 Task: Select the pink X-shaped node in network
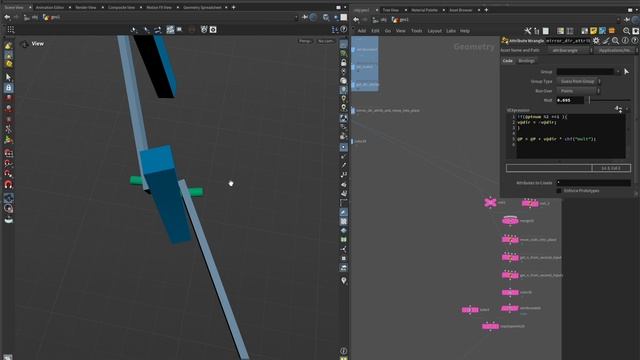click(x=490, y=202)
